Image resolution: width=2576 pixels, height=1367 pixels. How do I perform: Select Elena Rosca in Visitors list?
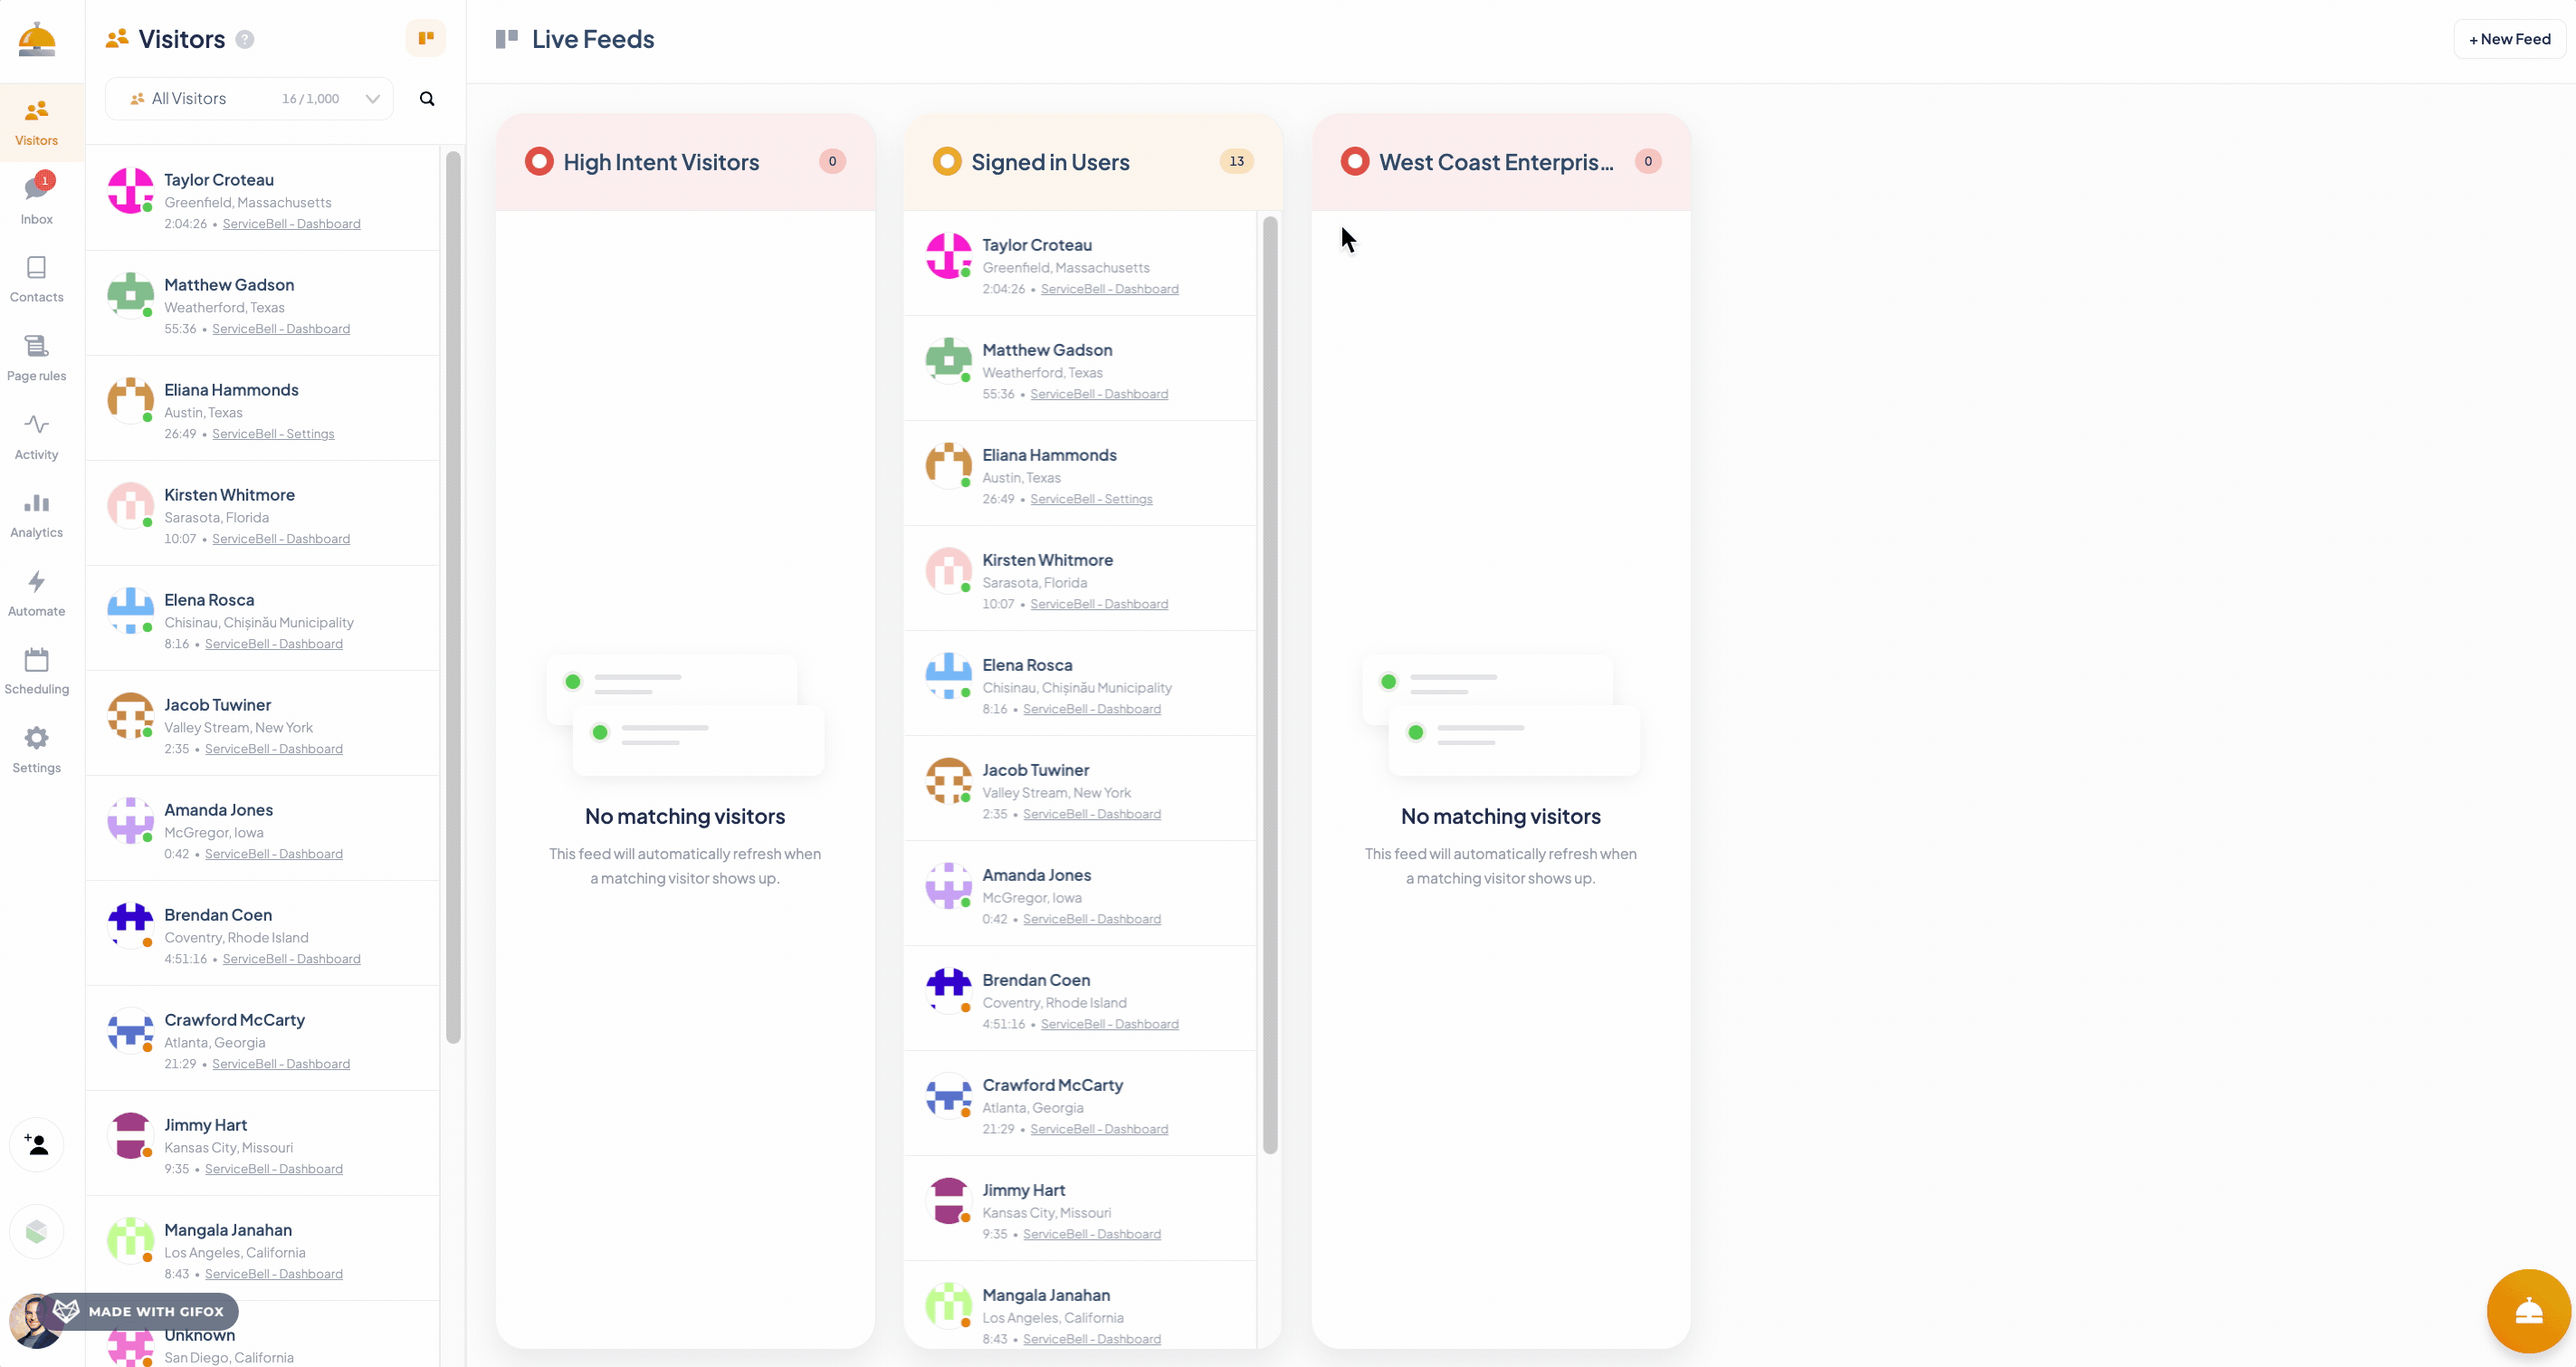click(263, 619)
